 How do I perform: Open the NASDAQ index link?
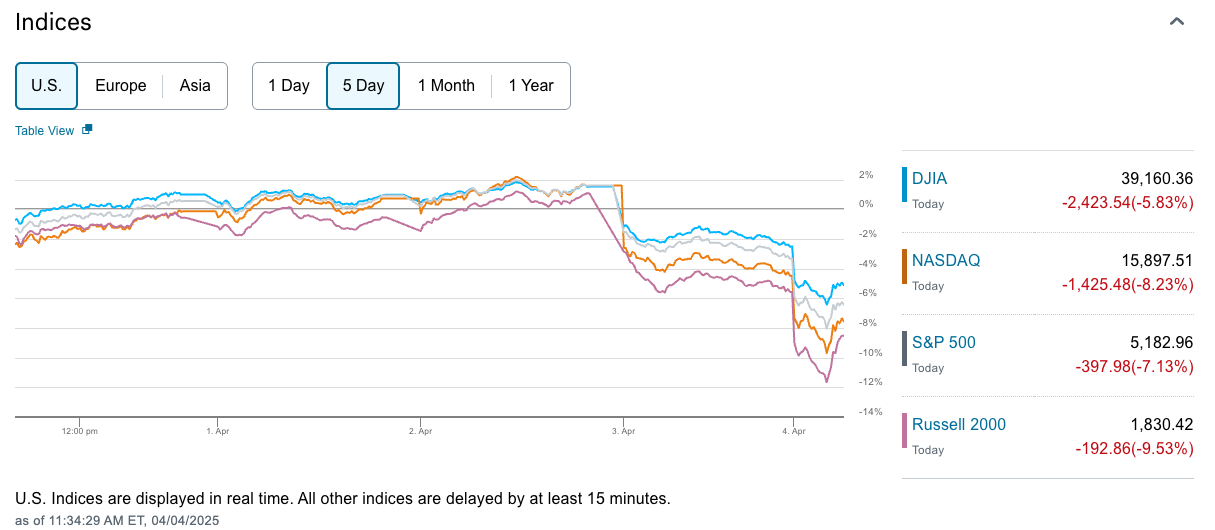pos(946,260)
